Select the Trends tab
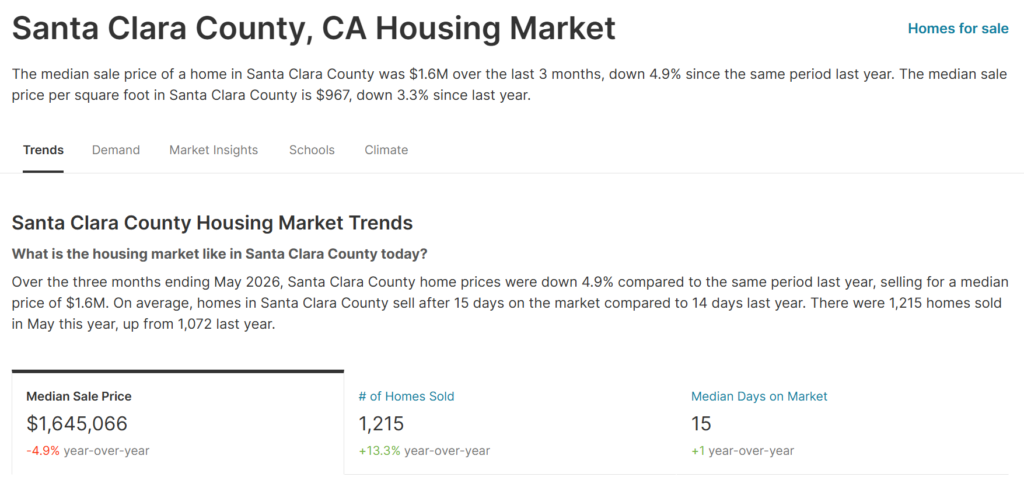Image resolution: width=1024 pixels, height=494 pixels. pos(43,150)
